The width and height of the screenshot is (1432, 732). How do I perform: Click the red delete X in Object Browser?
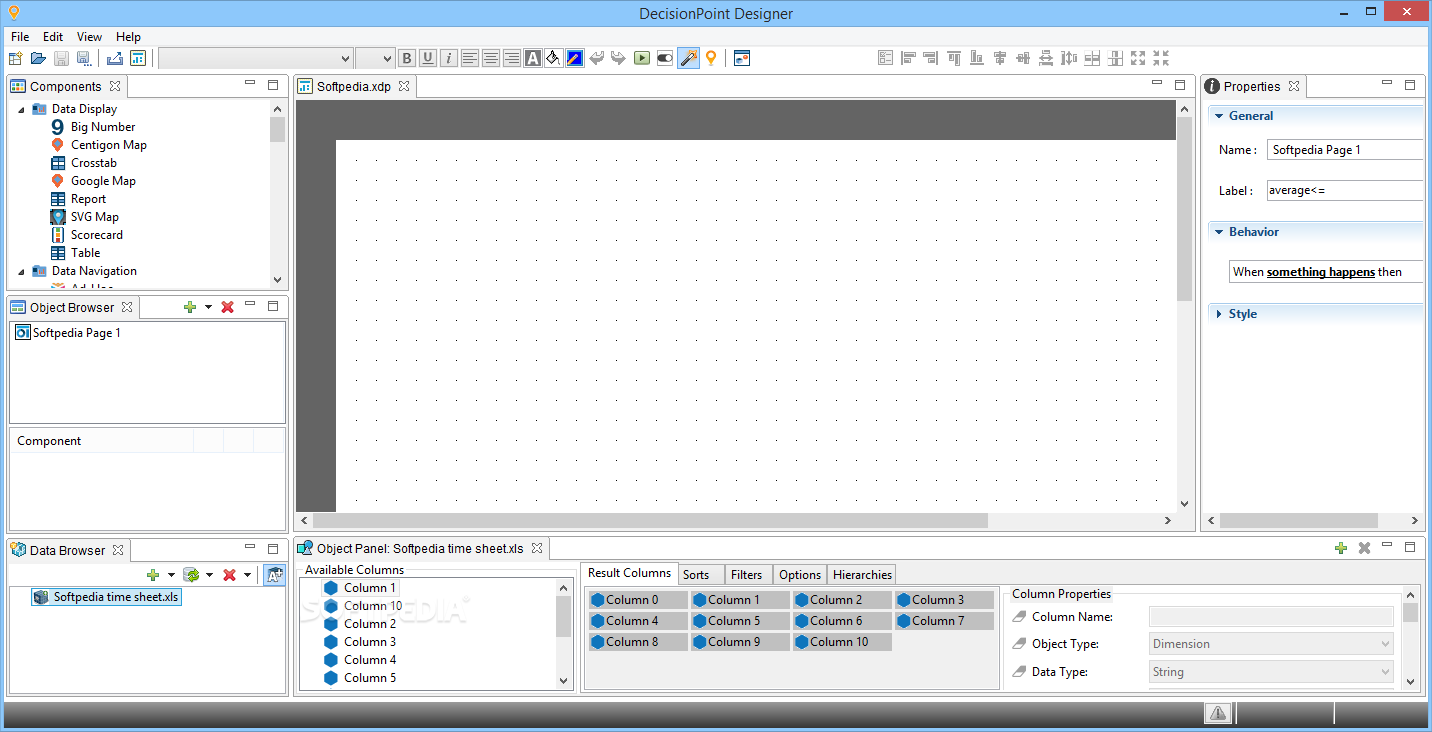pos(227,307)
